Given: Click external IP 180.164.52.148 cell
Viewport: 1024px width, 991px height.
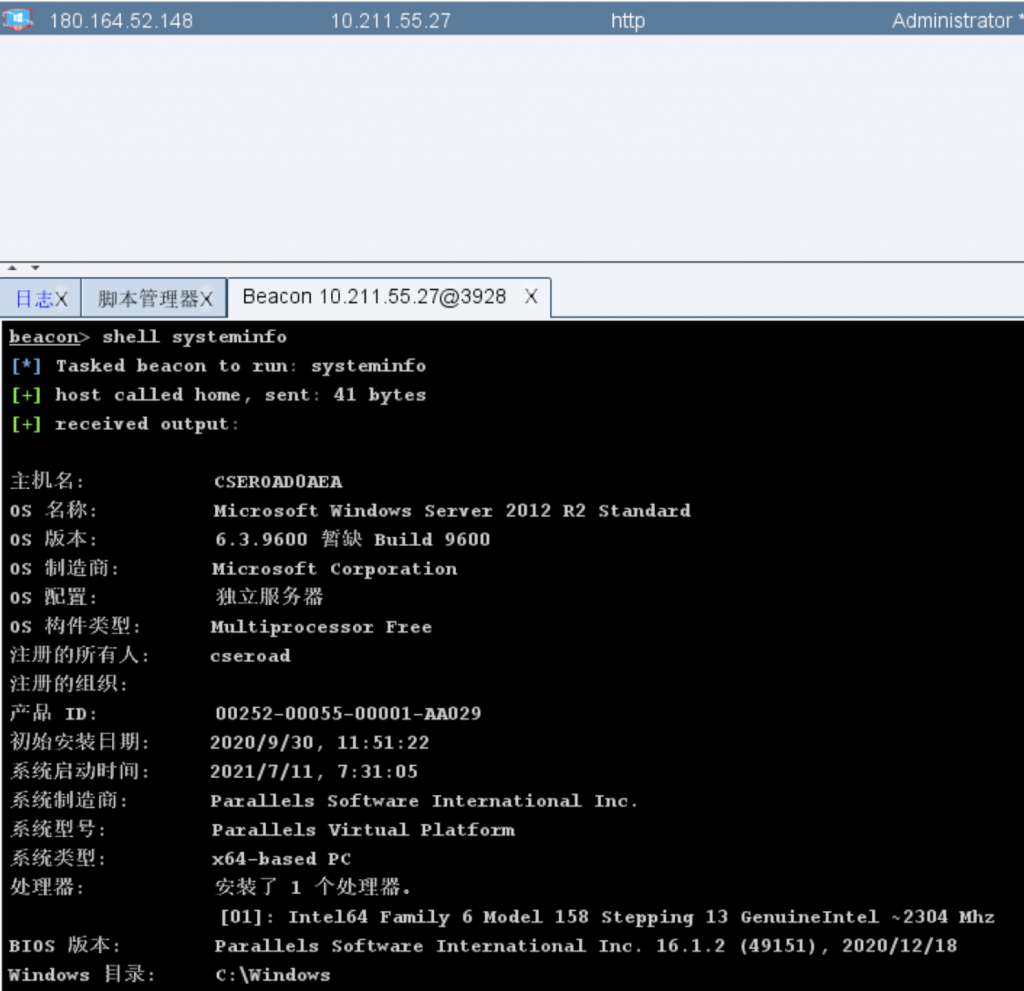Looking at the screenshot, I should pyautogui.click(x=121, y=21).
